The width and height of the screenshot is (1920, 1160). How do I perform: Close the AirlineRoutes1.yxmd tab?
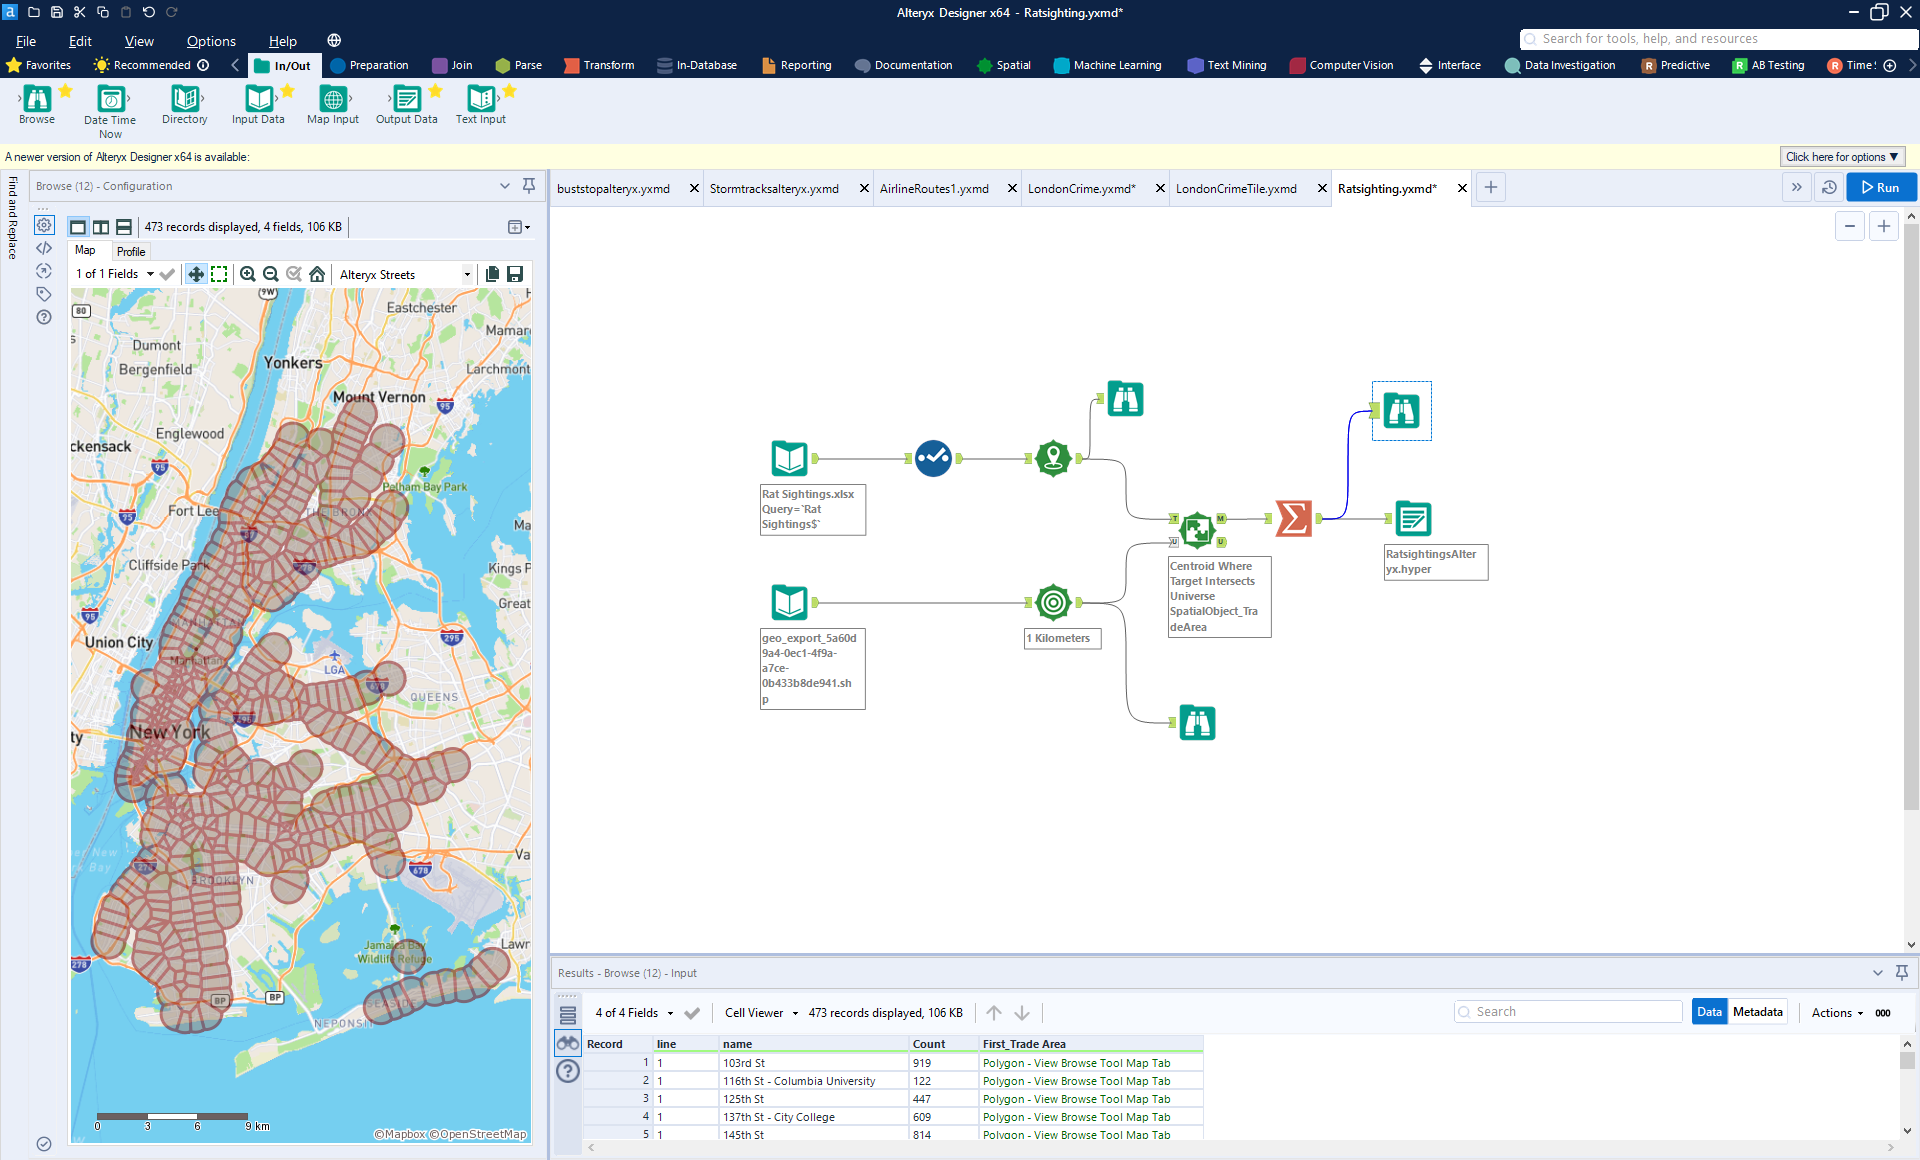(1012, 188)
